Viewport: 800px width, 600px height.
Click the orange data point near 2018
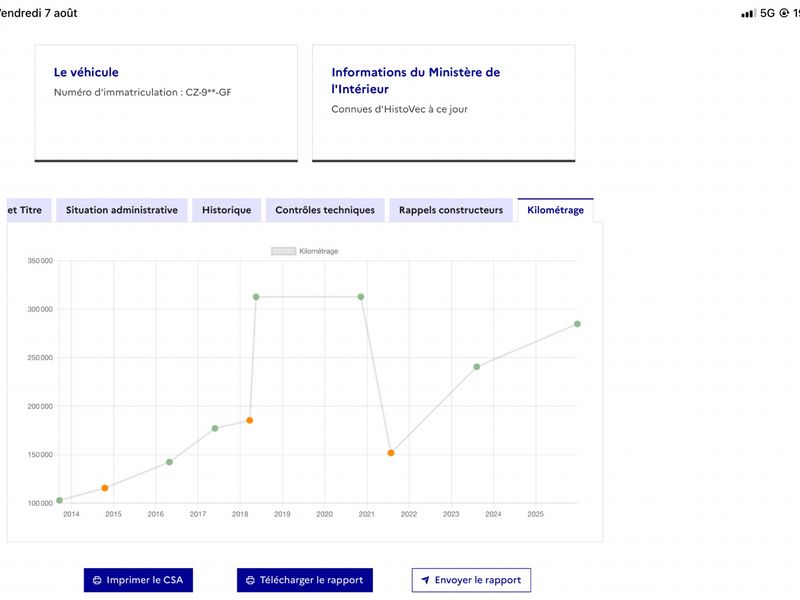click(x=249, y=420)
